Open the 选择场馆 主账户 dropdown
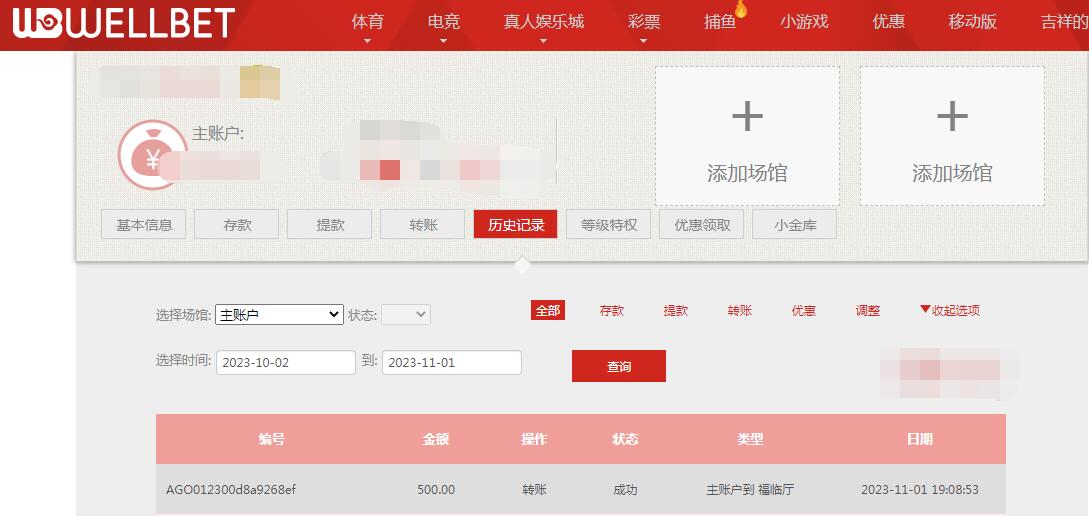Viewport: 1089px width, 516px height. [279, 315]
